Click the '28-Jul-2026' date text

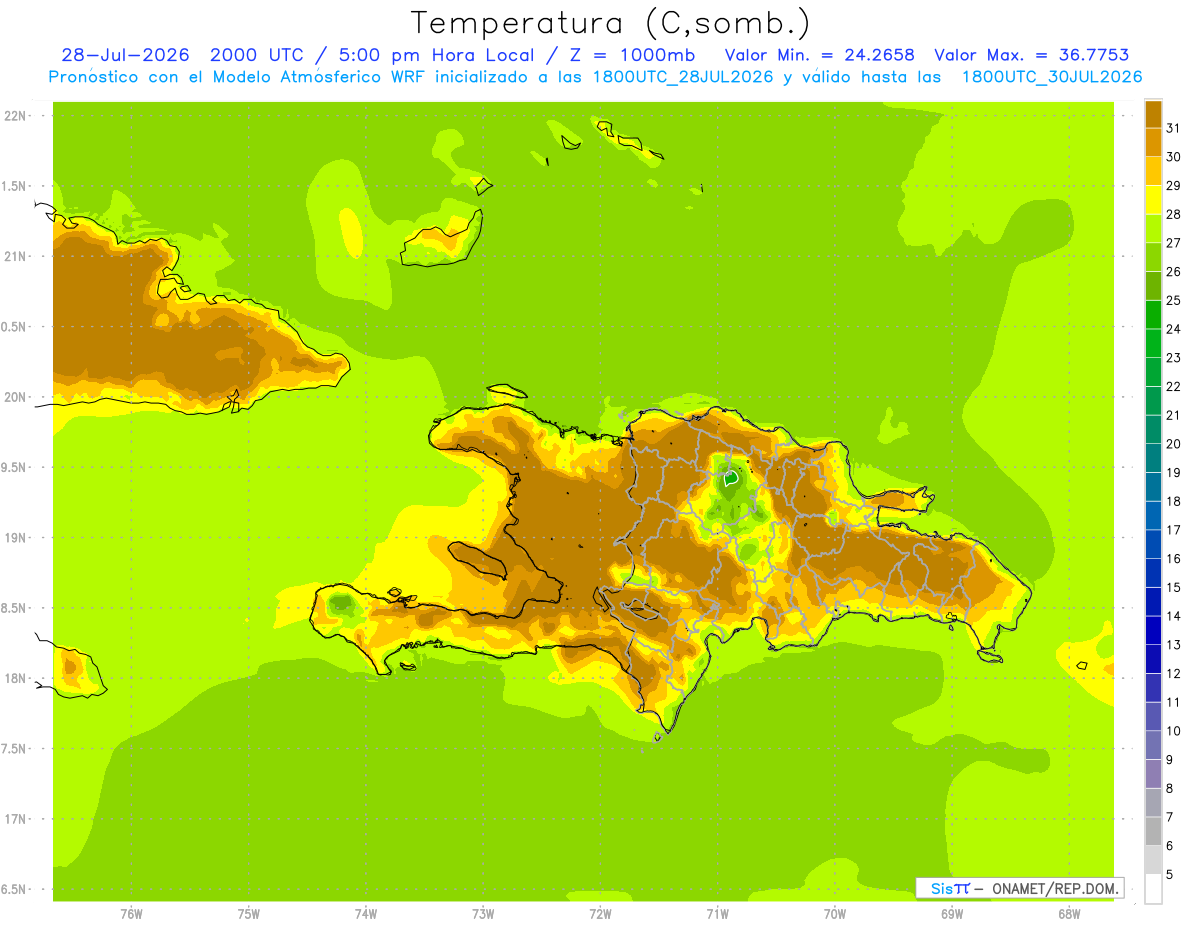[x=126, y=55]
